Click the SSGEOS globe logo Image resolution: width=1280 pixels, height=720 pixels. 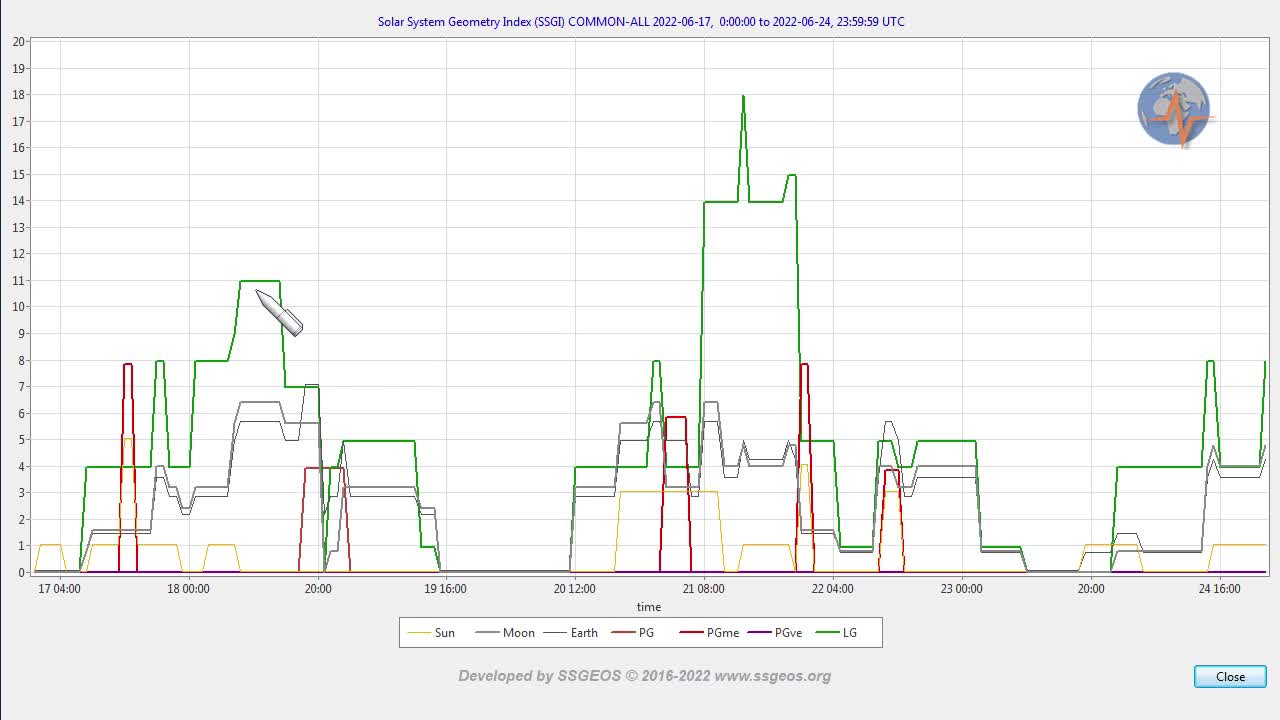coord(1175,110)
